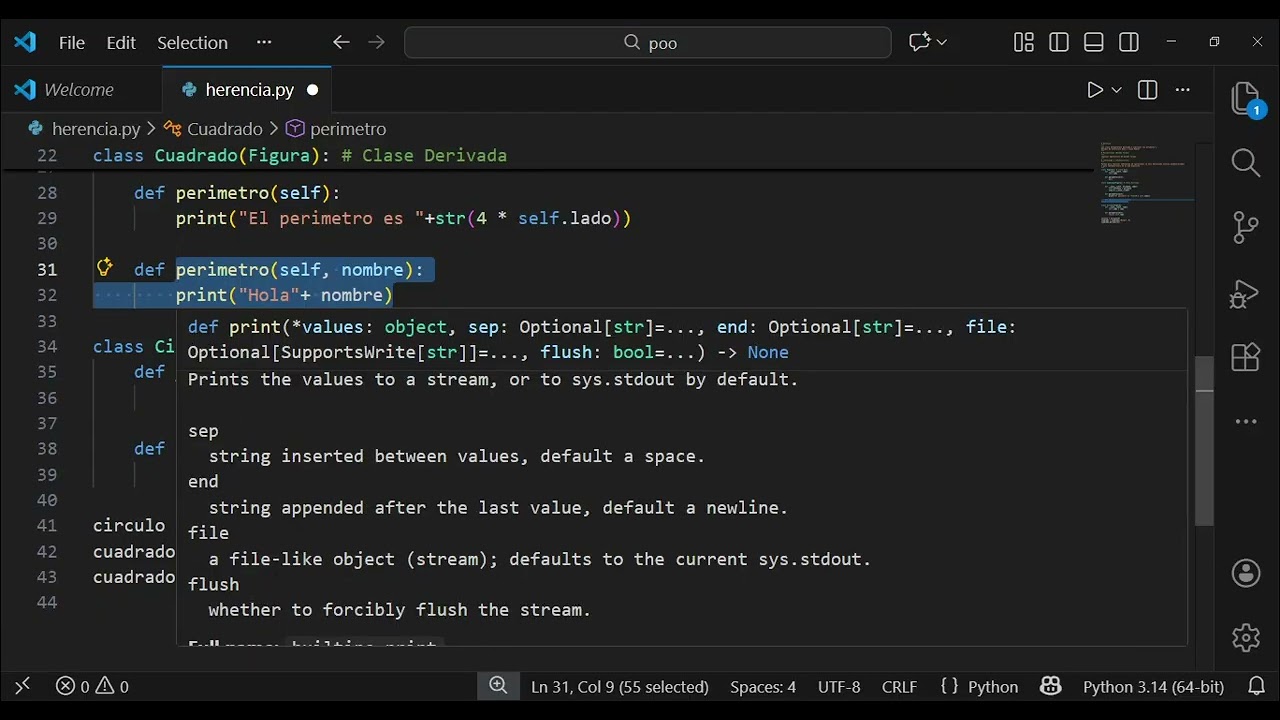Change UTF-8 file encoding
Image resolution: width=1280 pixels, height=720 pixels.
[839, 686]
